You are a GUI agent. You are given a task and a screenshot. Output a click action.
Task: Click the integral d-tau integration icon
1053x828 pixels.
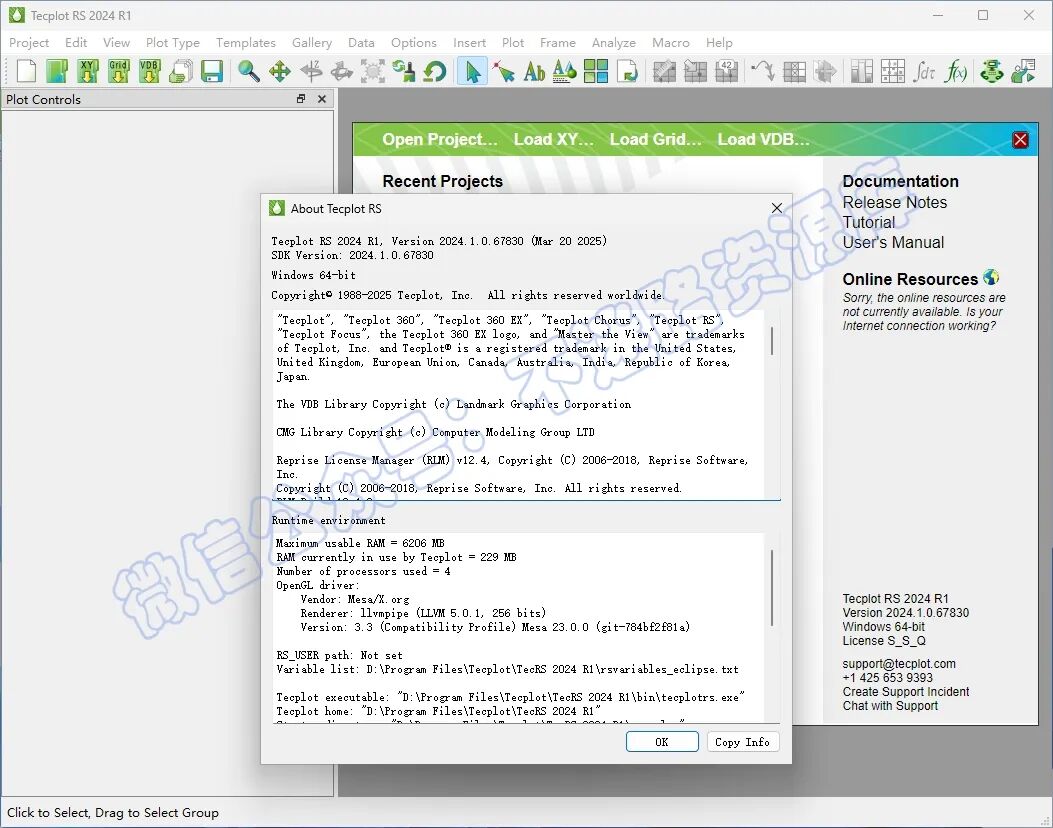924,71
